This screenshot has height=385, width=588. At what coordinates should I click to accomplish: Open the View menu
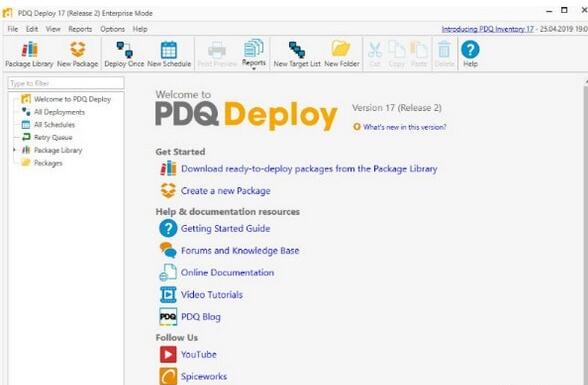pyautogui.click(x=53, y=29)
